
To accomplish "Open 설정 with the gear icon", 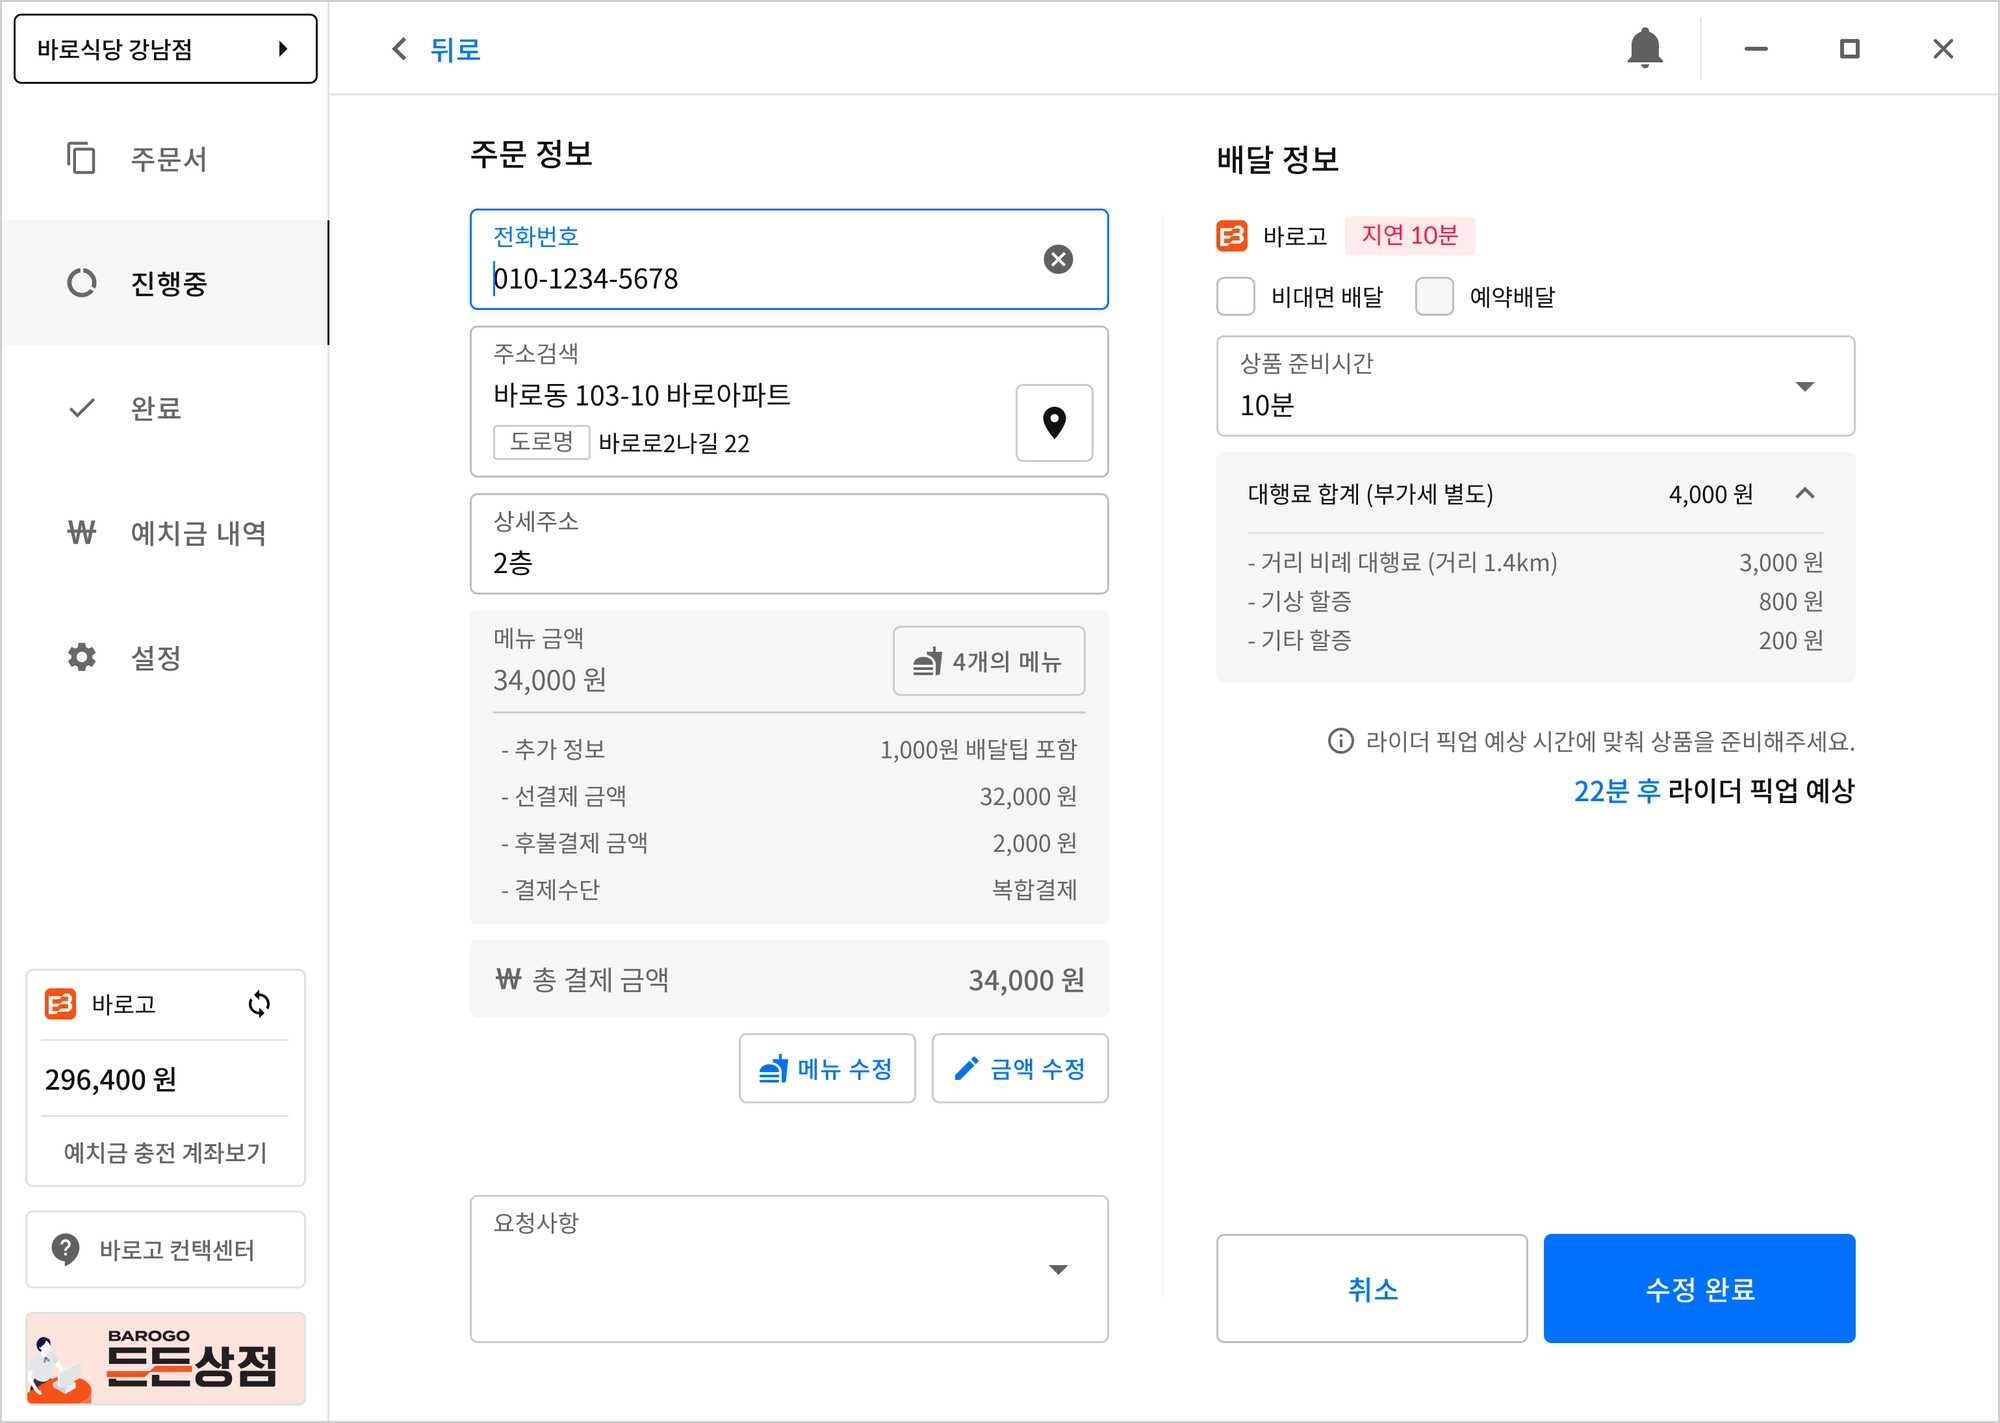I will point(82,657).
